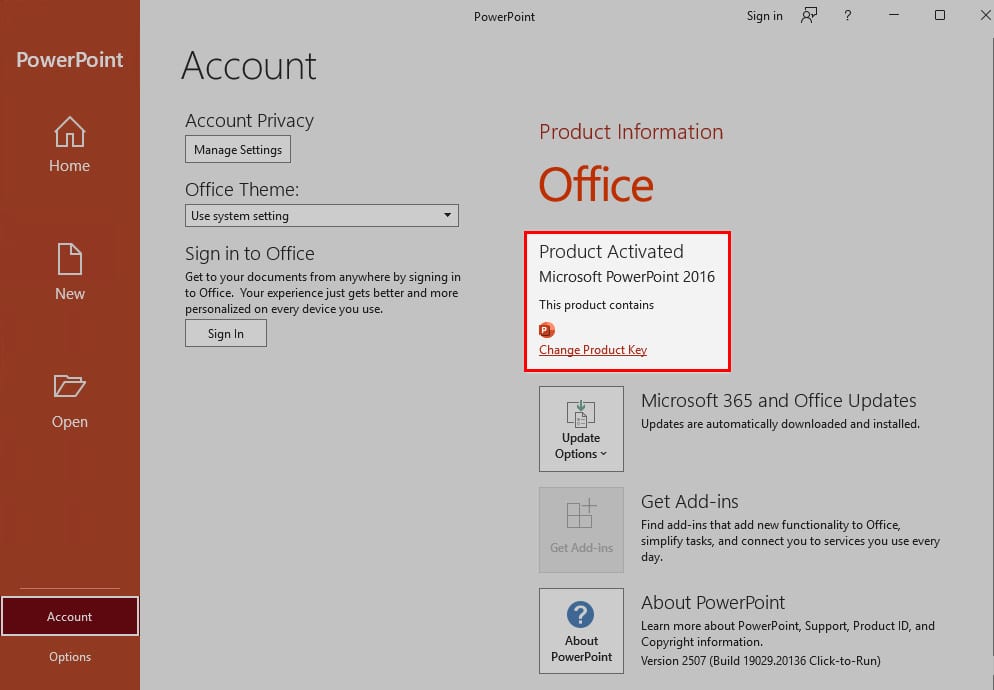Click the feedback person icon in title bar
Image resolution: width=994 pixels, height=690 pixels.
[809, 15]
